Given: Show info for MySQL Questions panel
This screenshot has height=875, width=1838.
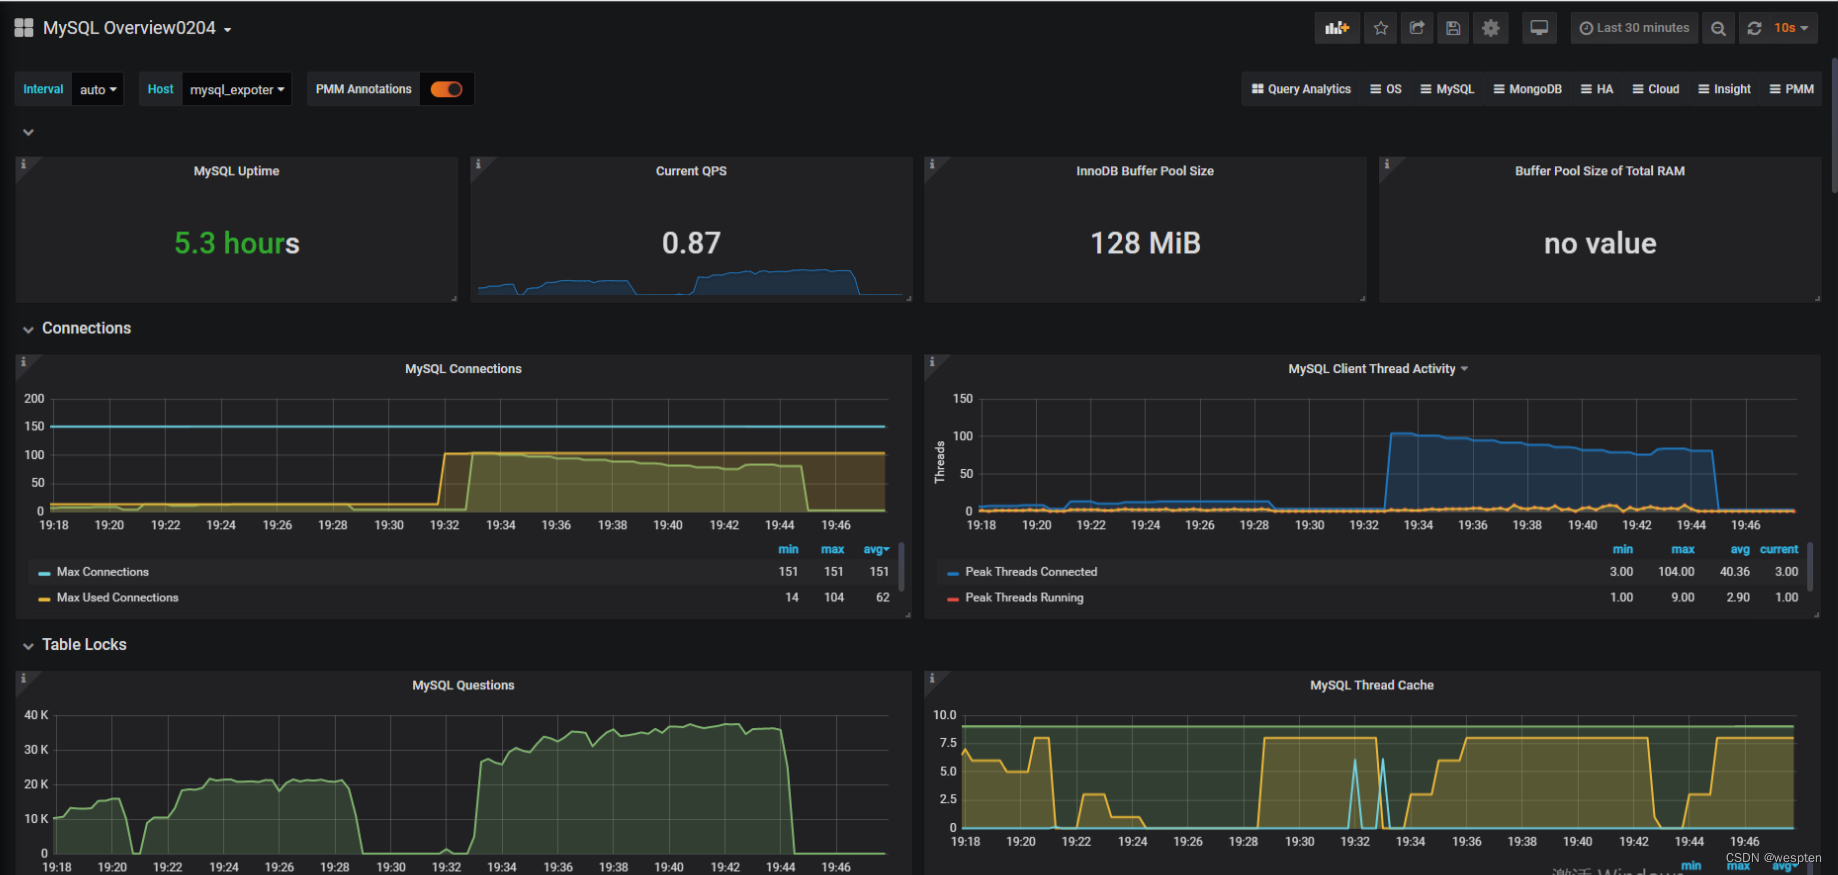Looking at the screenshot, I should click(x=23, y=678).
